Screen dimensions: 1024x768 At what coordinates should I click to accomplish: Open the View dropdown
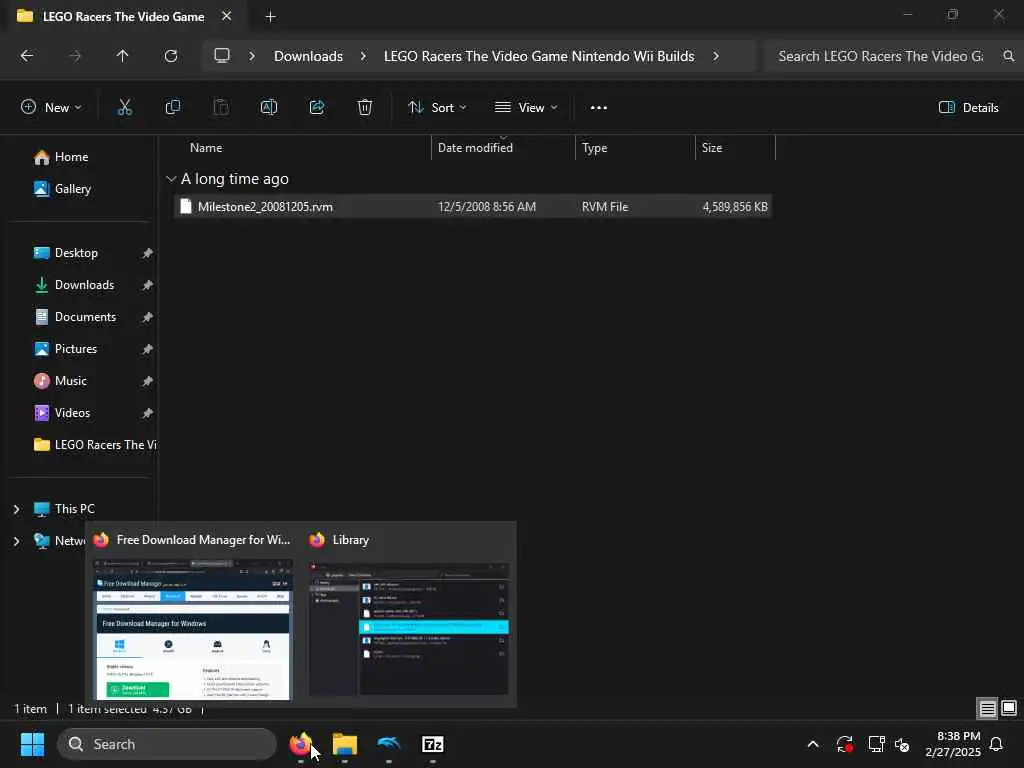click(526, 108)
